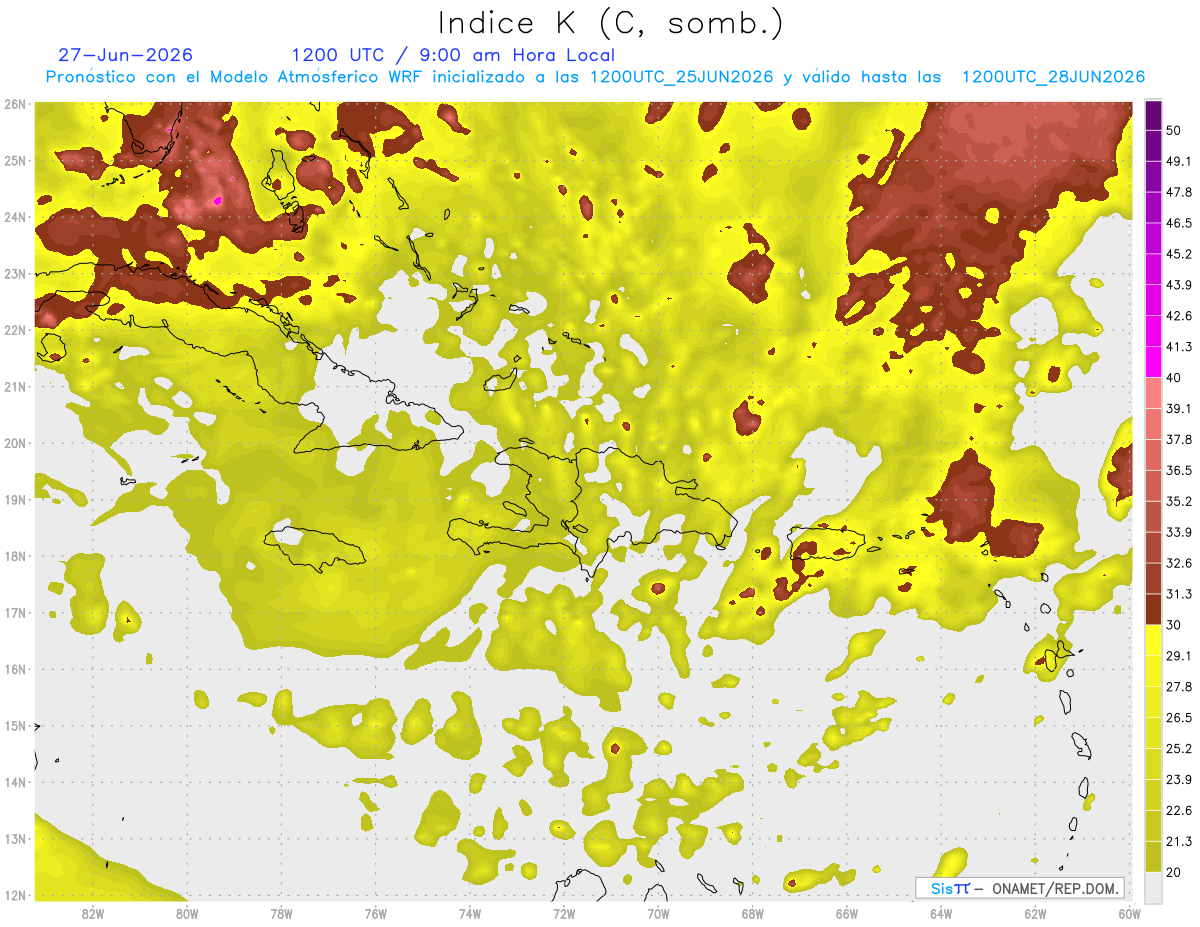Click longitude label 72W
Screen dimensions: 1200x927
564,913
